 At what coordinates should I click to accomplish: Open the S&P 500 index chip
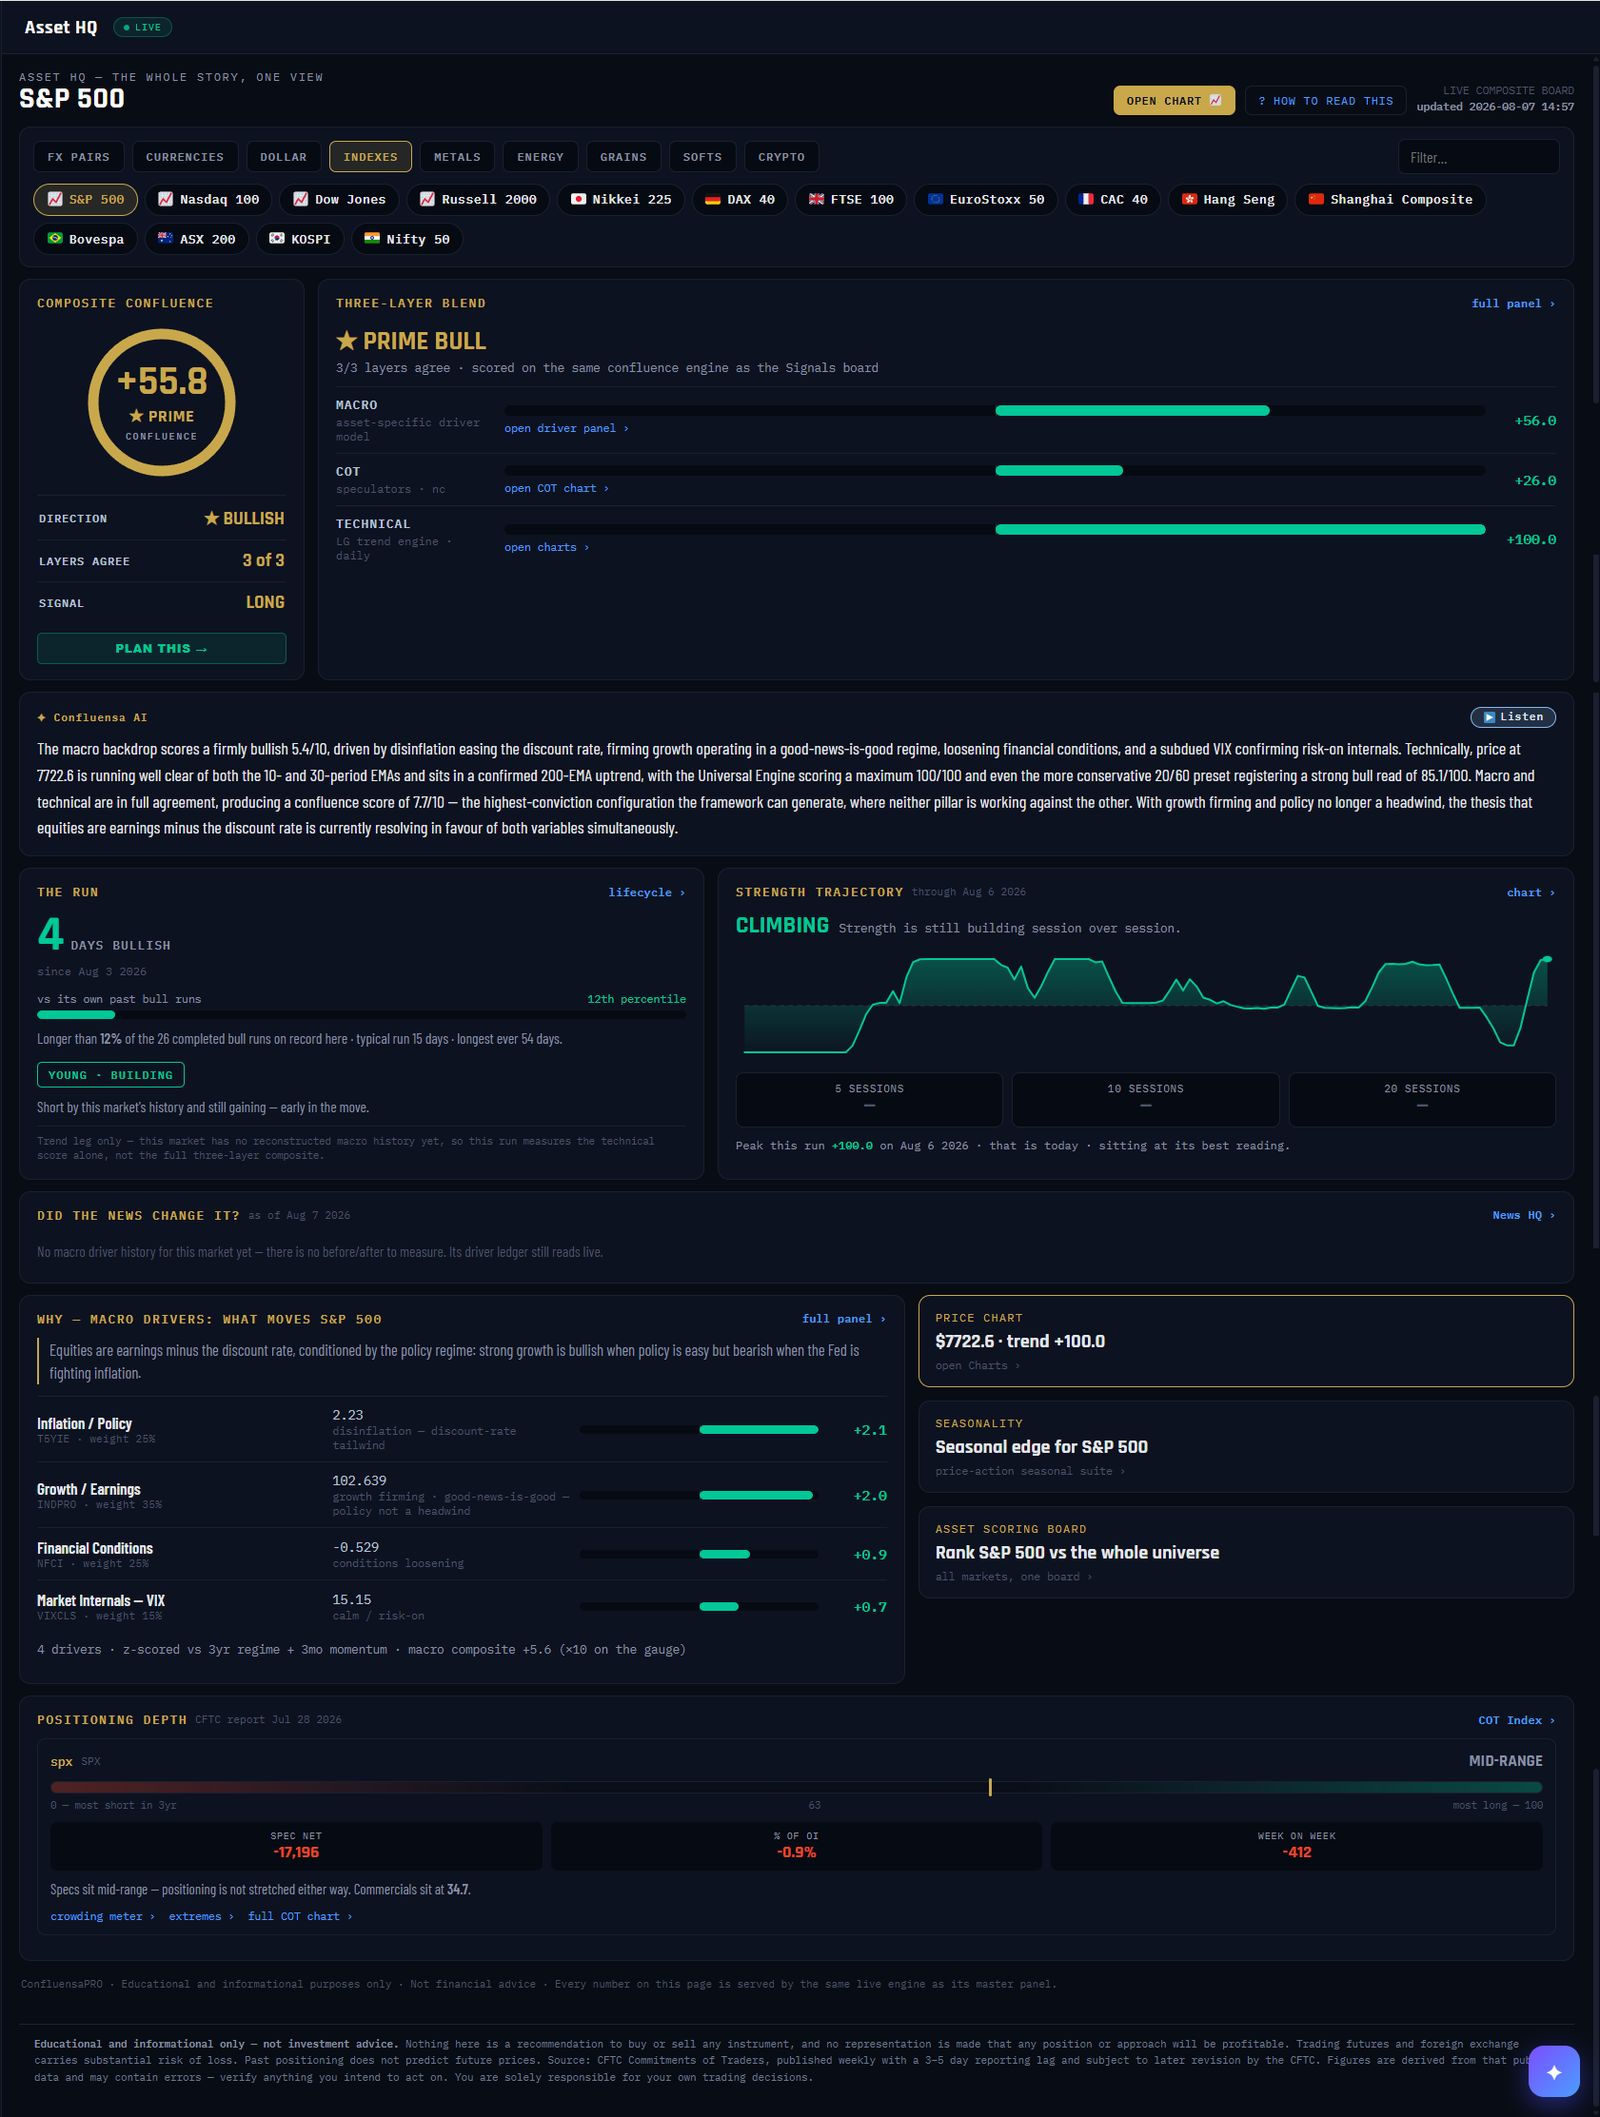85,199
